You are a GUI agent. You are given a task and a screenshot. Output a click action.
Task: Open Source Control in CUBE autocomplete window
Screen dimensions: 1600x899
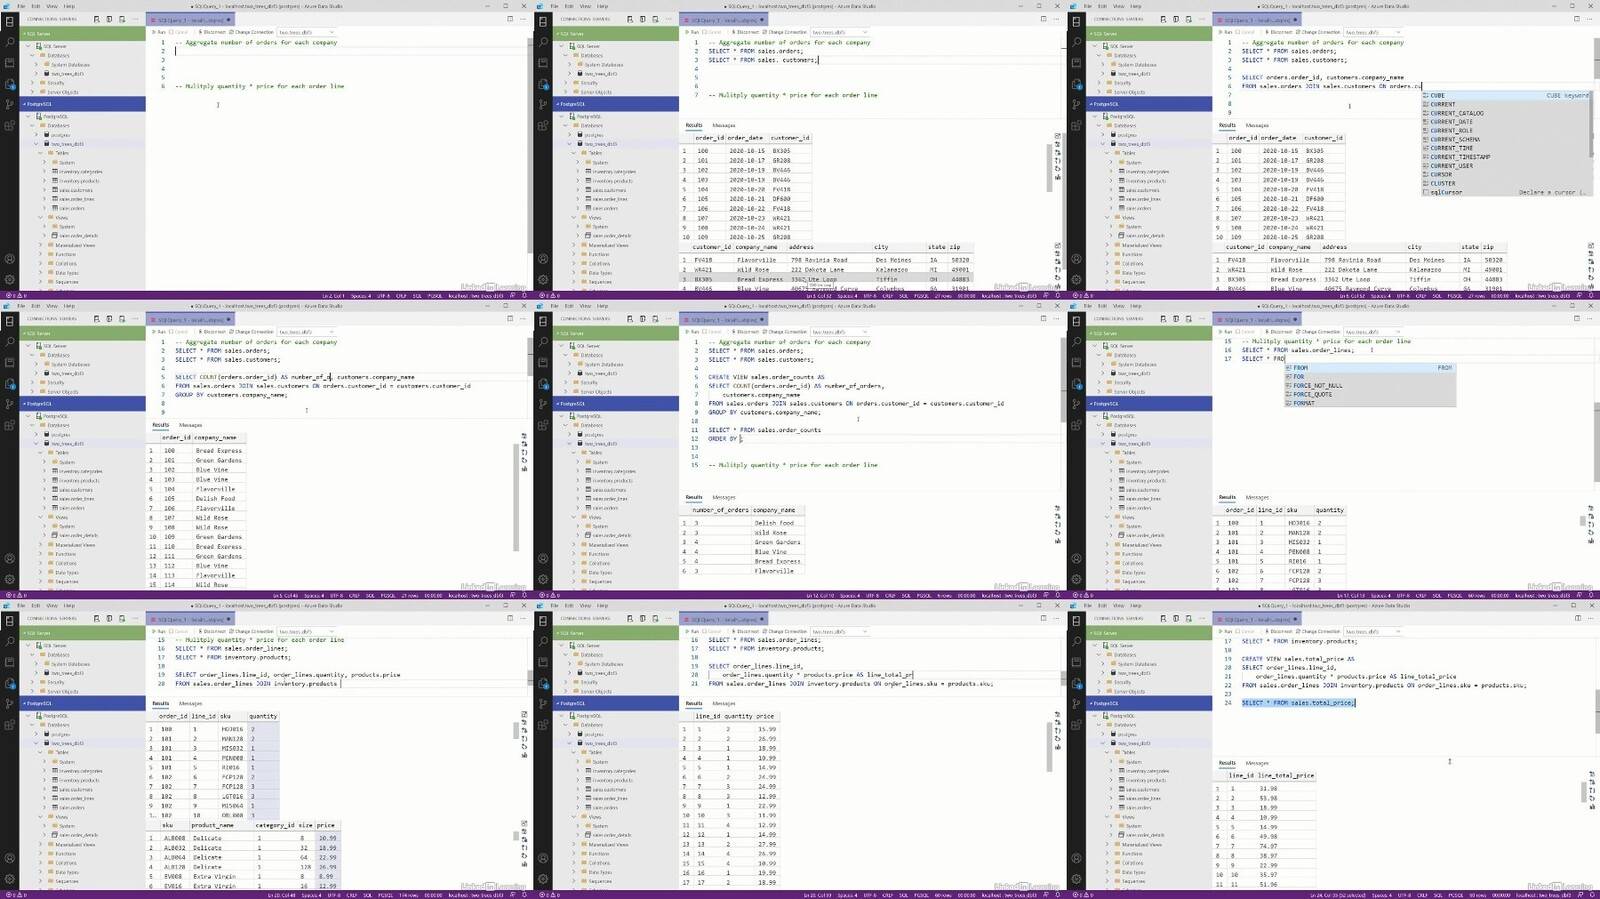click(x=1077, y=103)
